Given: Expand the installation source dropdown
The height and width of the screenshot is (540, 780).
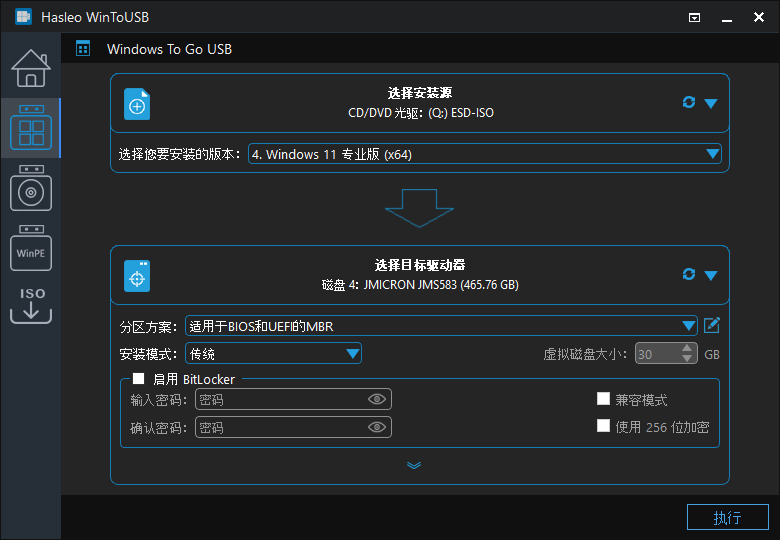Looking at the screenshot, I should [x=711, y=103].
